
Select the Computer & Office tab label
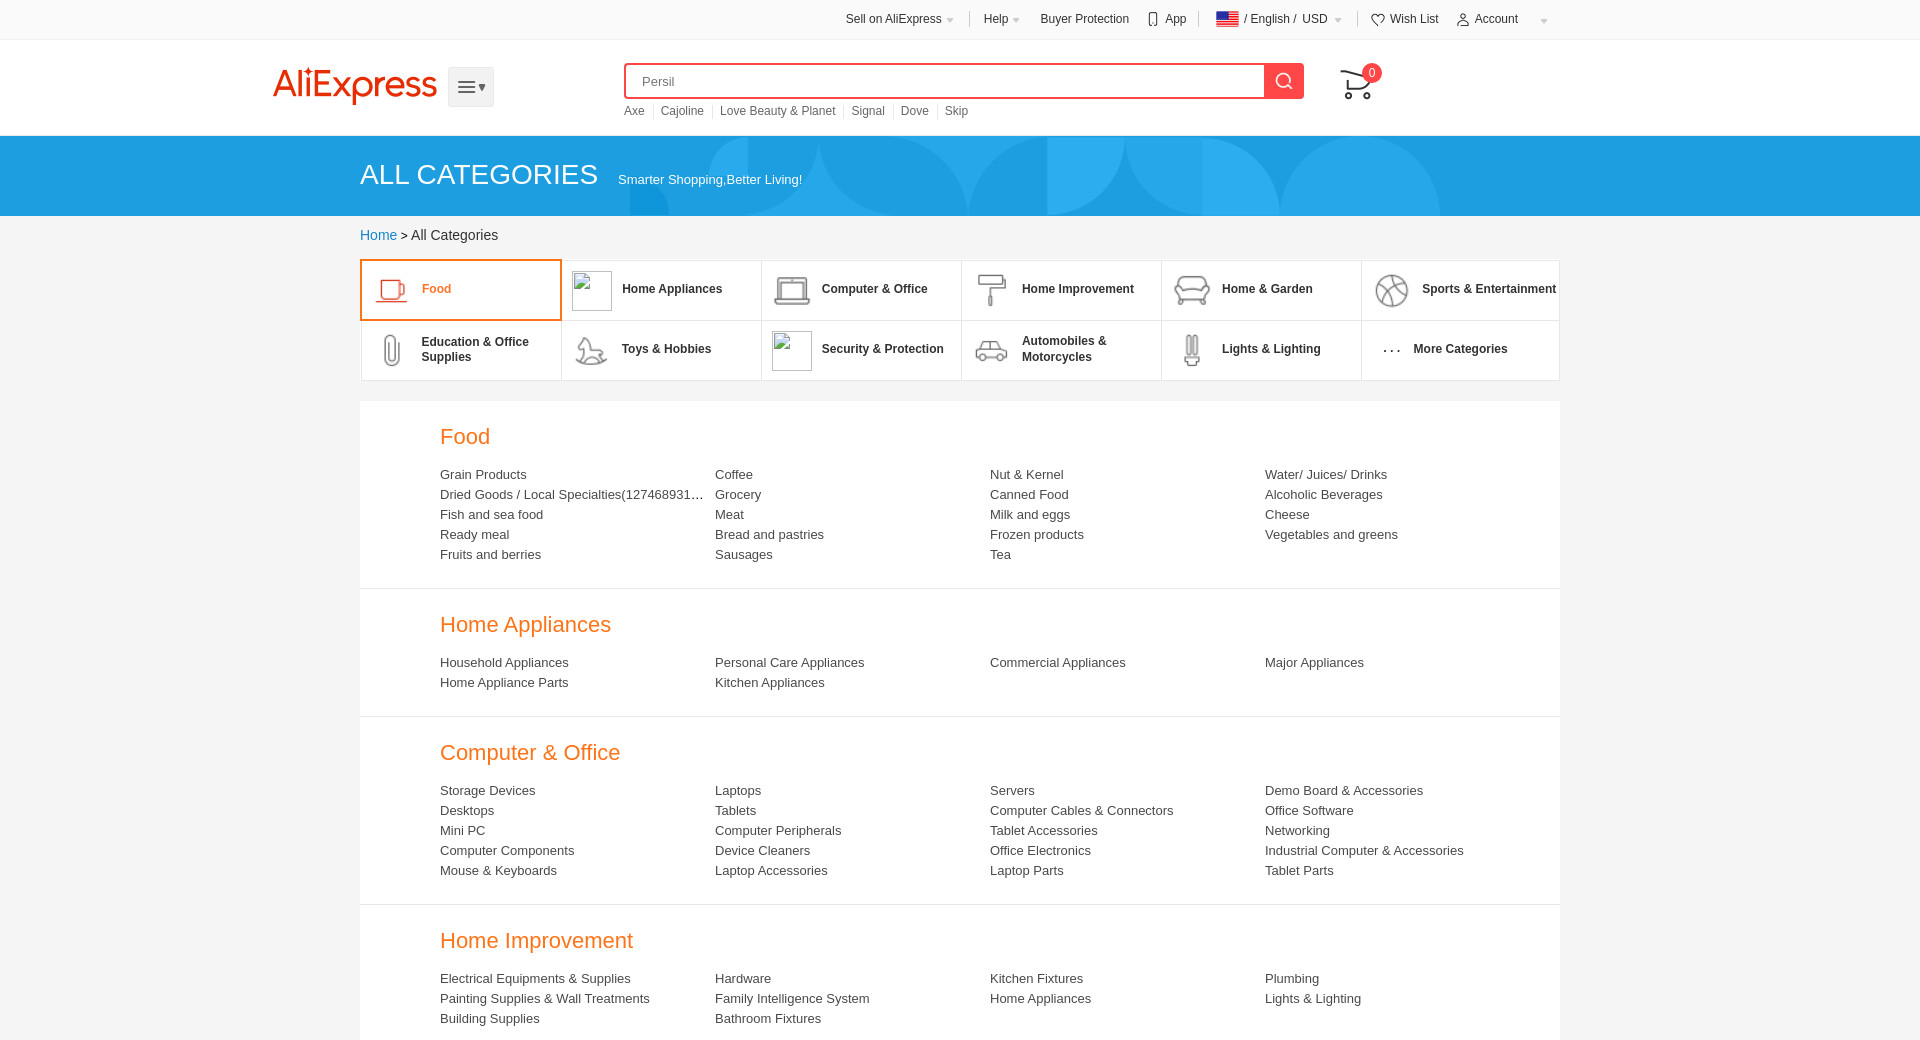[874, 289]
